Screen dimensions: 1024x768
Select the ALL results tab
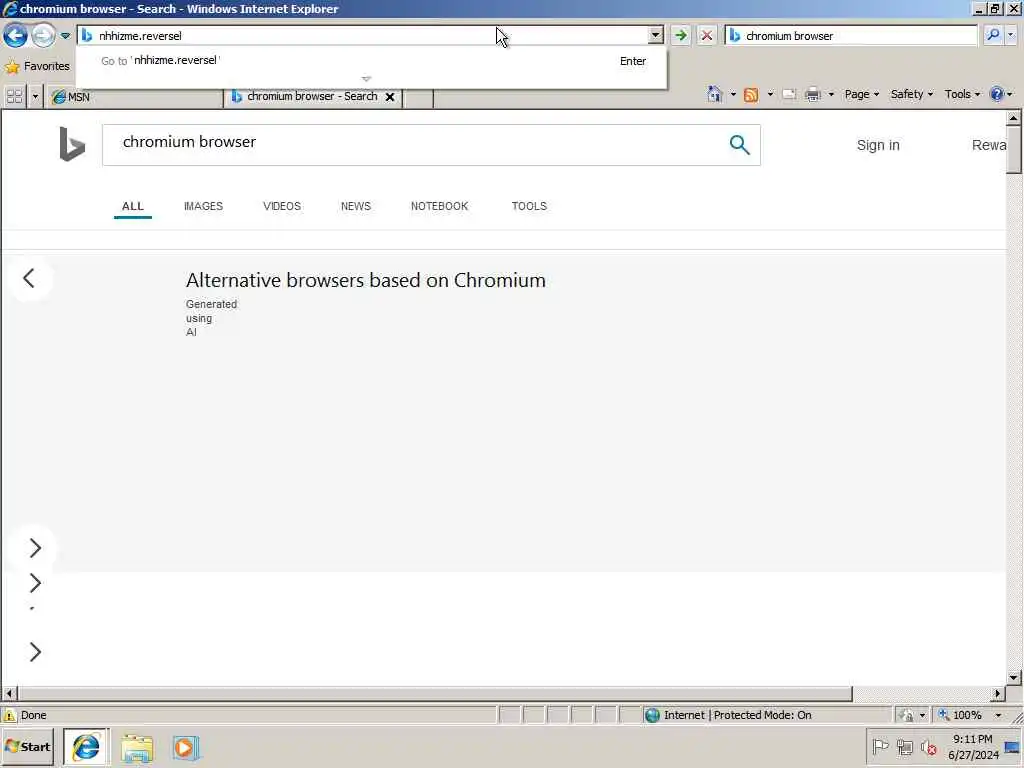pyautogui.click(x=133, y=206)
